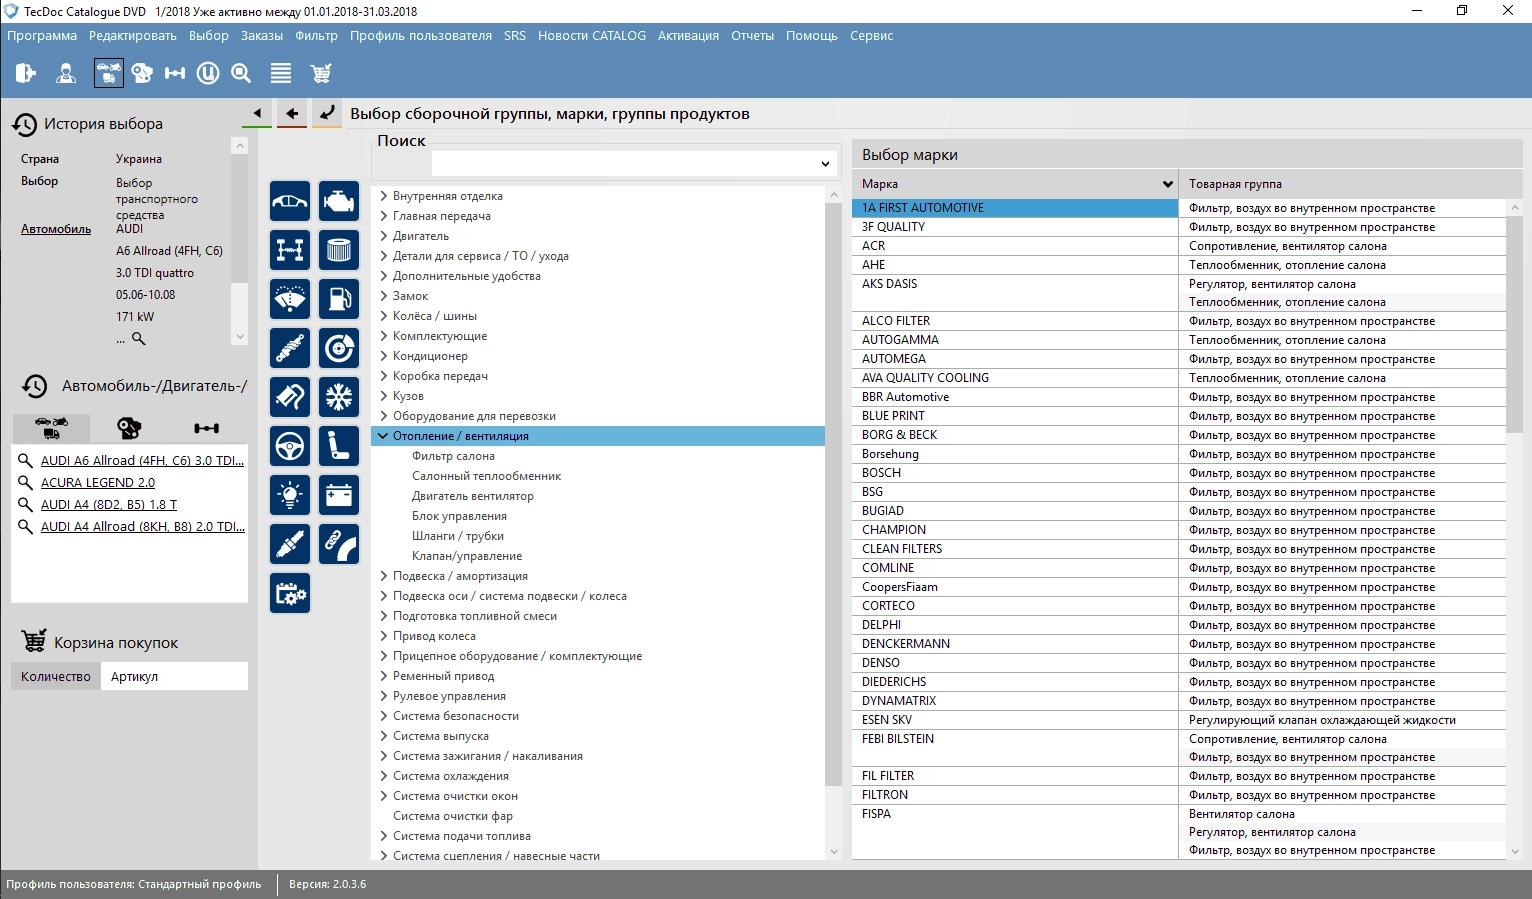
Task: Select the car body category icon
Action: point(290,201)
